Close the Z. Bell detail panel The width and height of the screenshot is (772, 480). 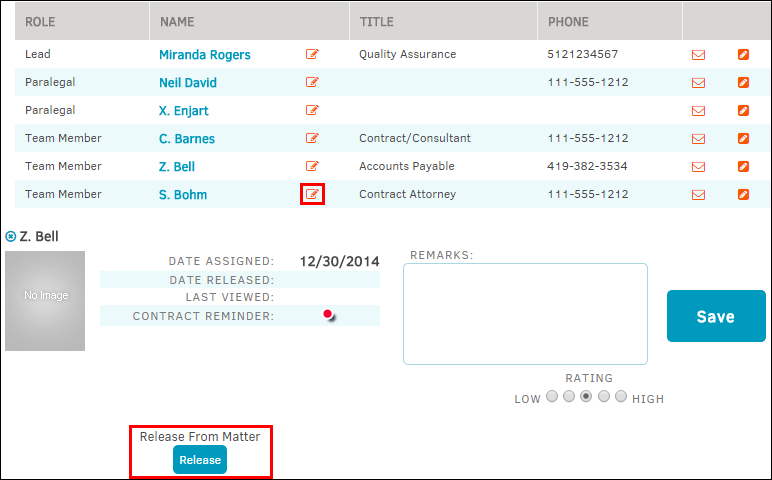(x=10, y=237)
